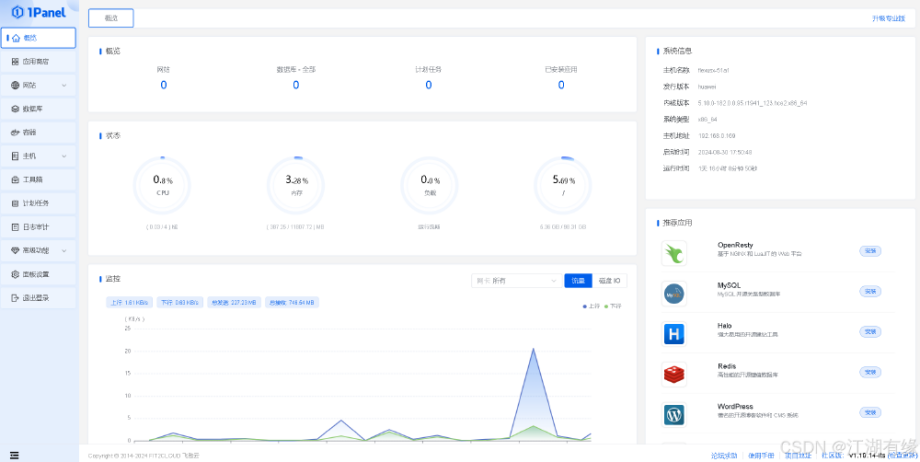Click the version text v1.10.14-lts
The image size is (920, 462).
[x=868, y=456]
